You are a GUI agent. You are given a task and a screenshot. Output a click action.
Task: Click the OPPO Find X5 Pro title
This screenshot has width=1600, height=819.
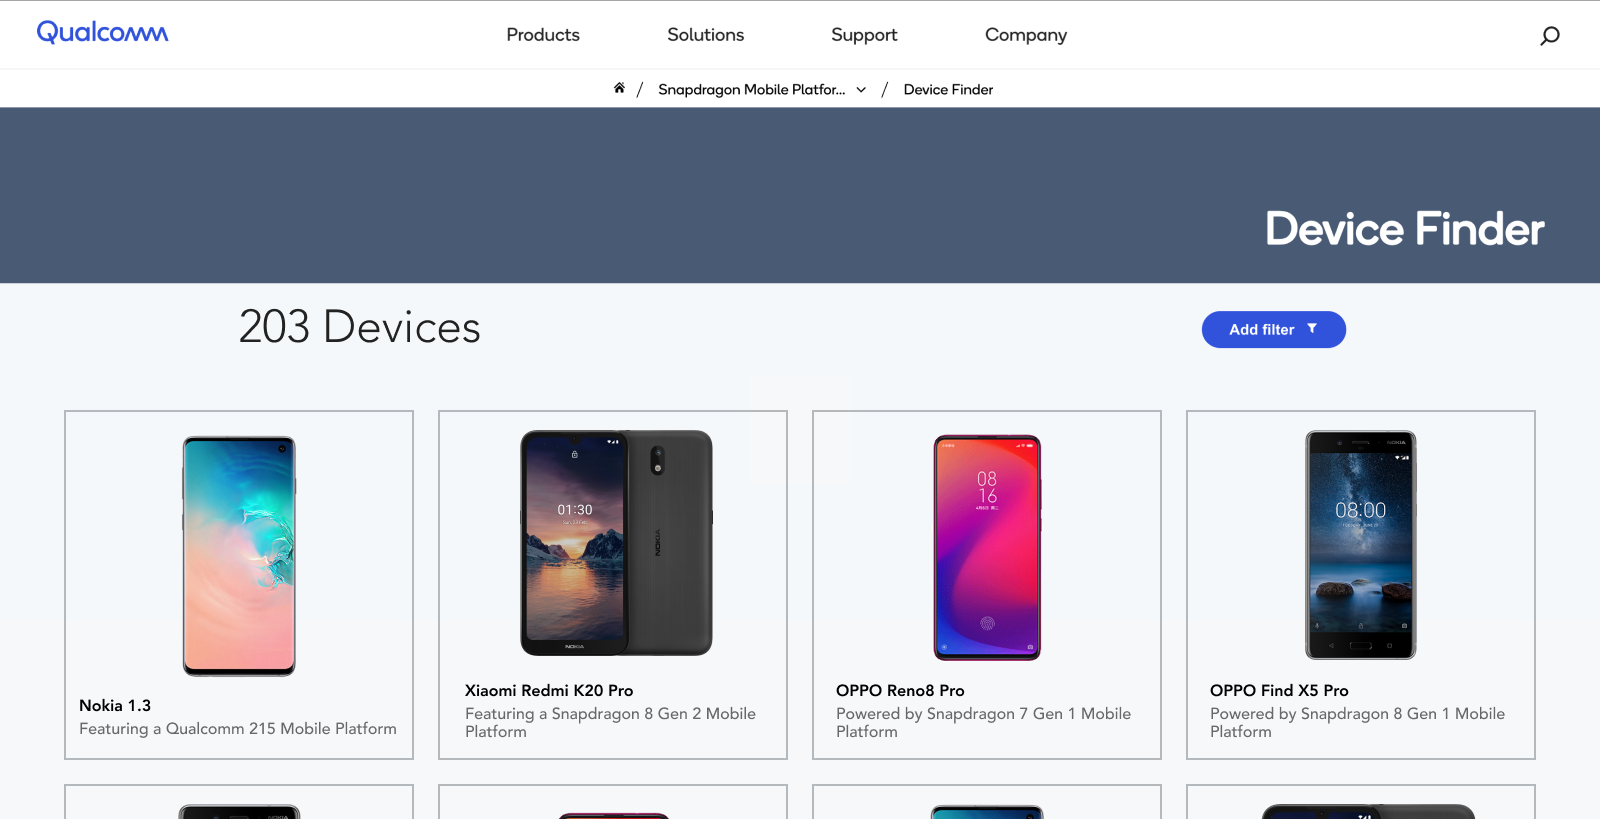pos(1279,691)
